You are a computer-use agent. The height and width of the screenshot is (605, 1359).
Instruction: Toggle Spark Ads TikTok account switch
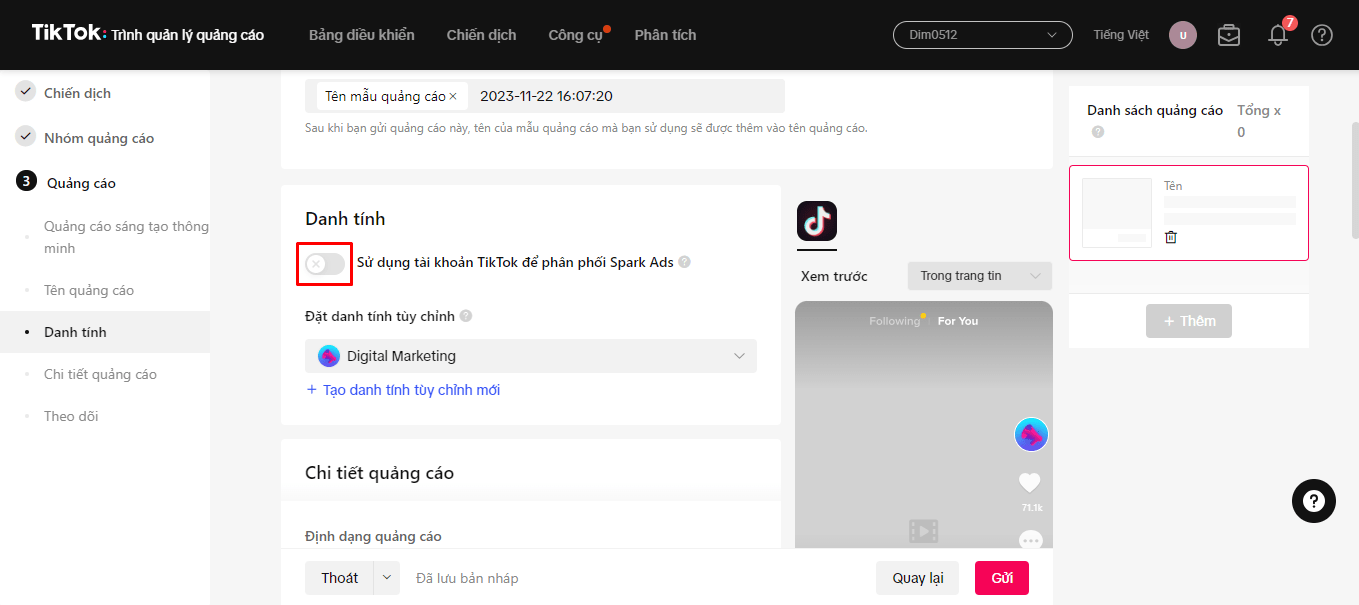click(x=325, y=264)
